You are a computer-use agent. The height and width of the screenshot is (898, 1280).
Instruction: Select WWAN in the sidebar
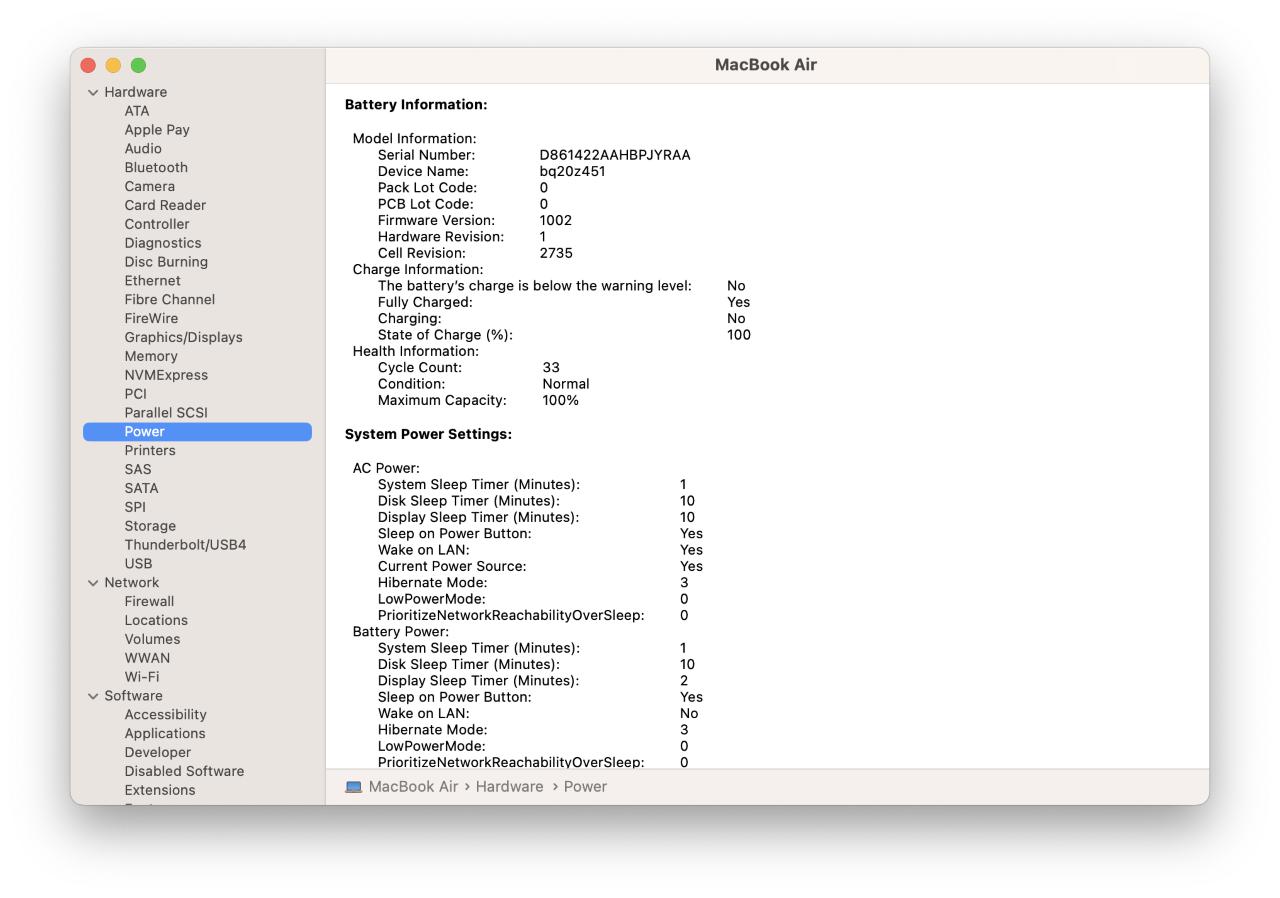coord(147,659)
